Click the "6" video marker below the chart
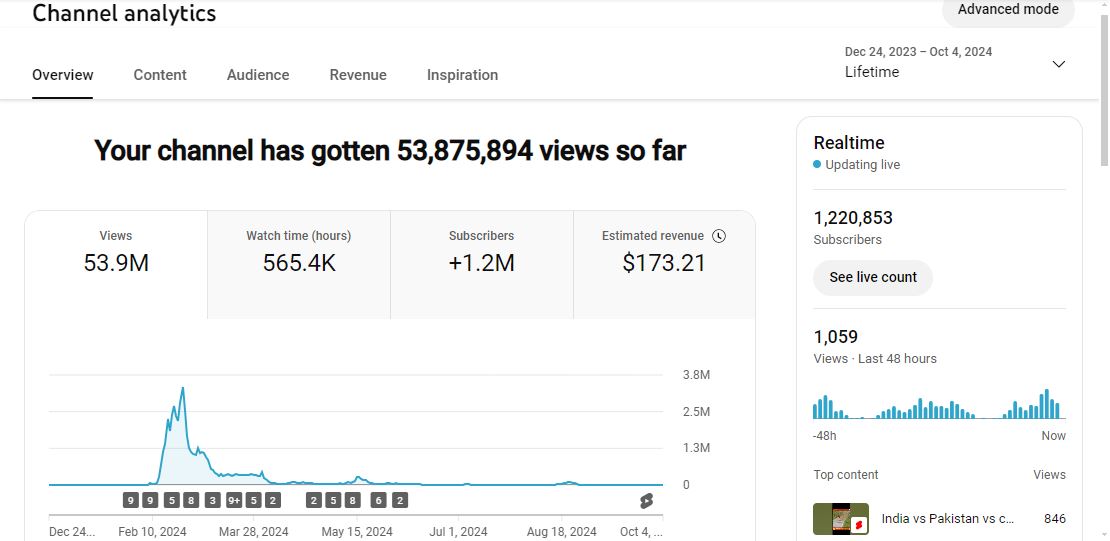The image size is (1110, 541). (379, 501)
